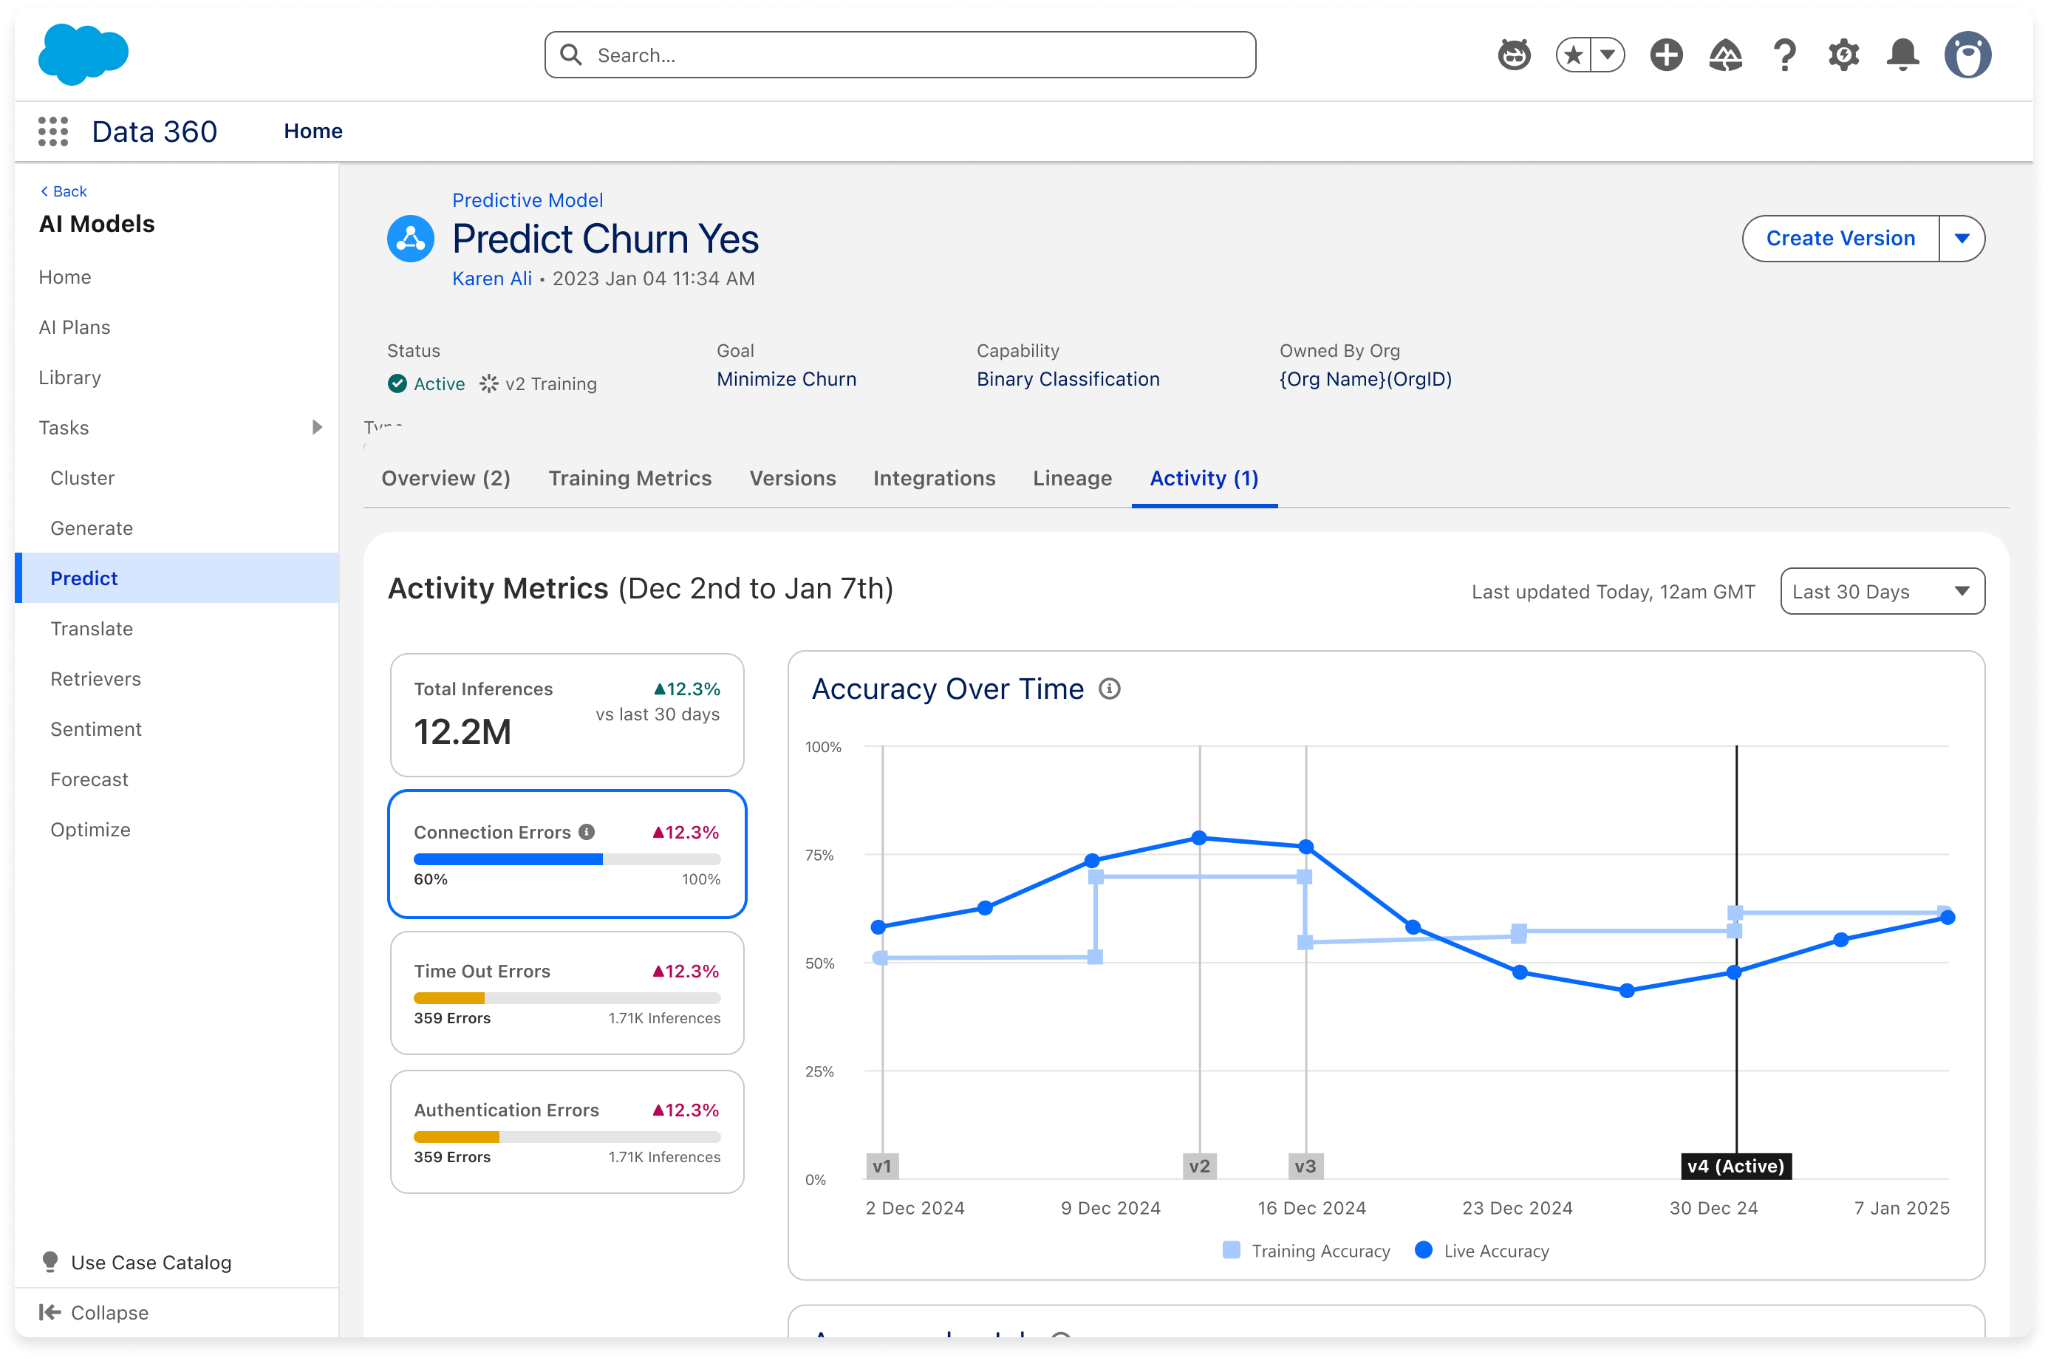This screenshot has width=2048, height=1359.
Task: Click the Connection Errors progress bar
Action: point(567,859)
